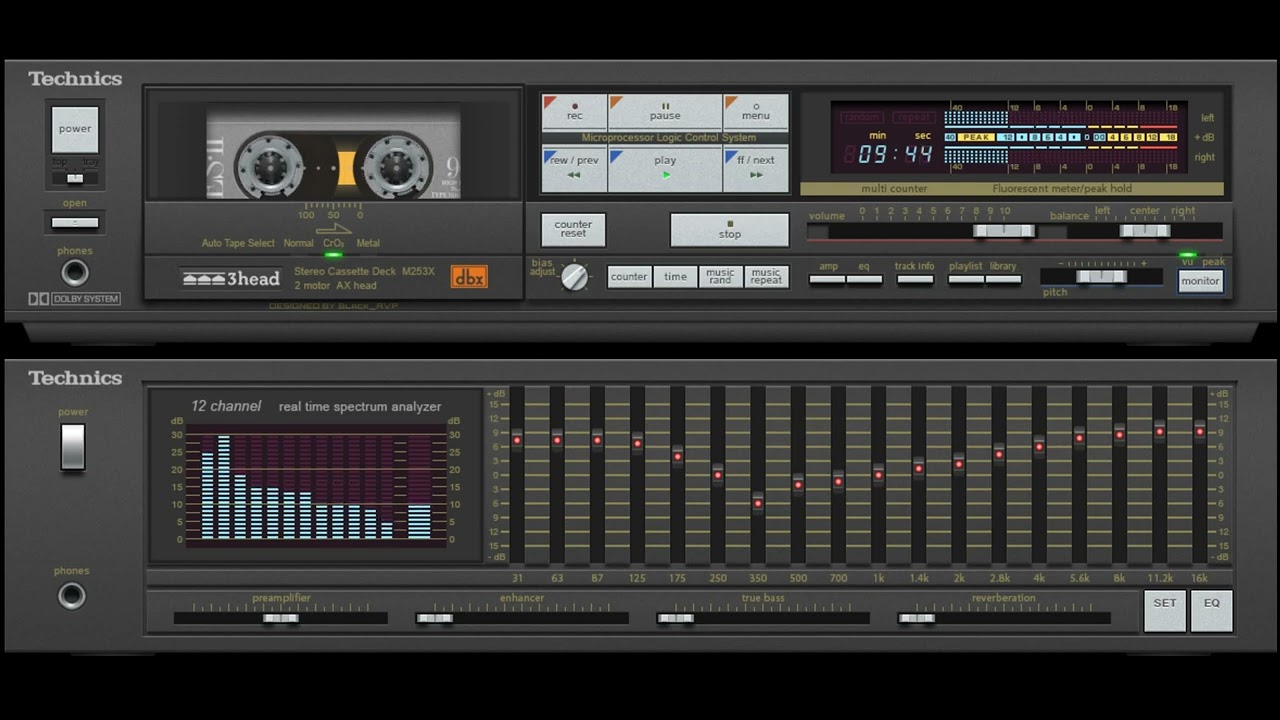Flip the equalizer power switch

tap(73, 447)
